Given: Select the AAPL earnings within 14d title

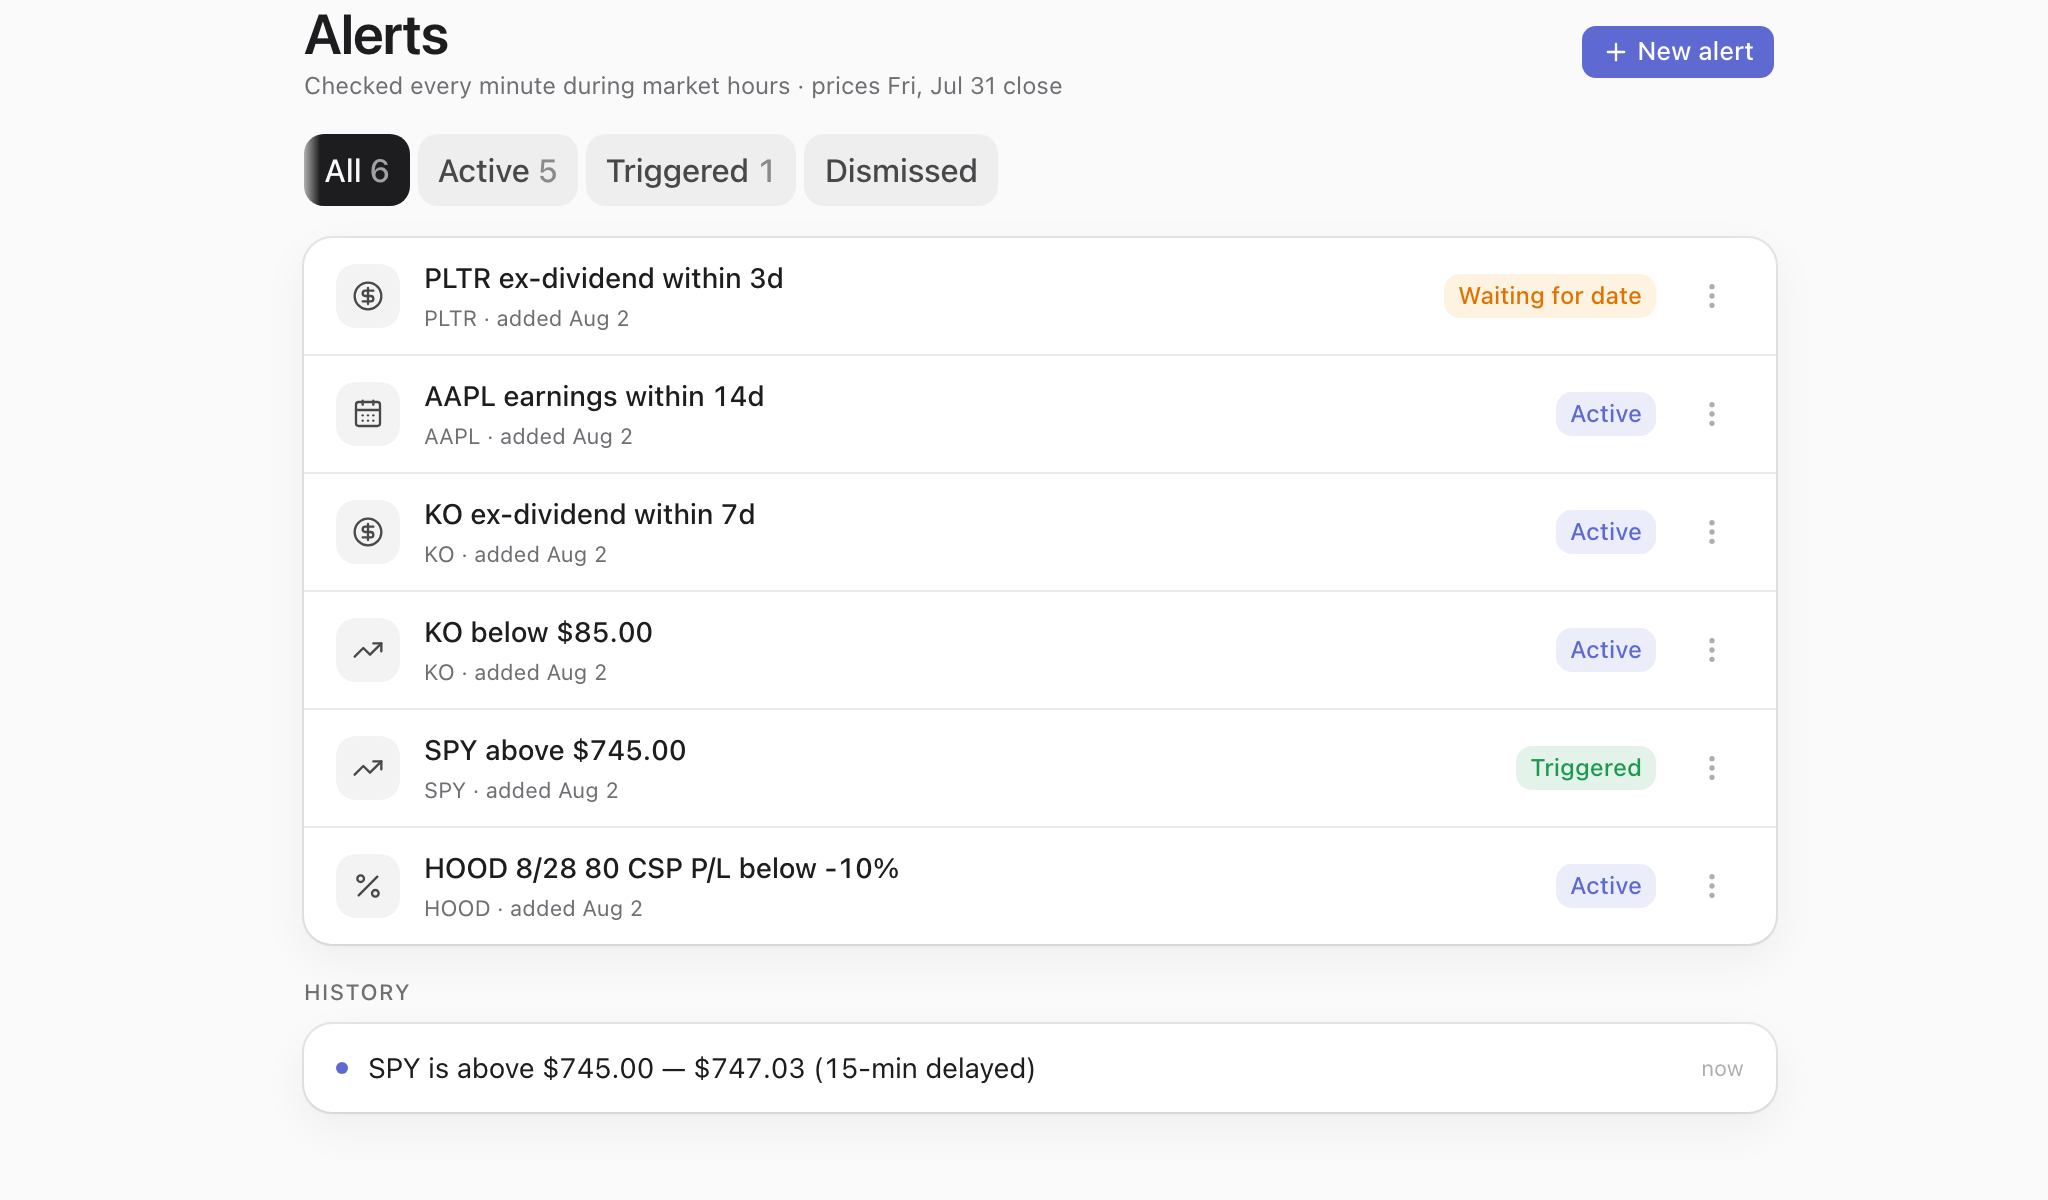Looking at the screenshot, I should tap(594, 397).
